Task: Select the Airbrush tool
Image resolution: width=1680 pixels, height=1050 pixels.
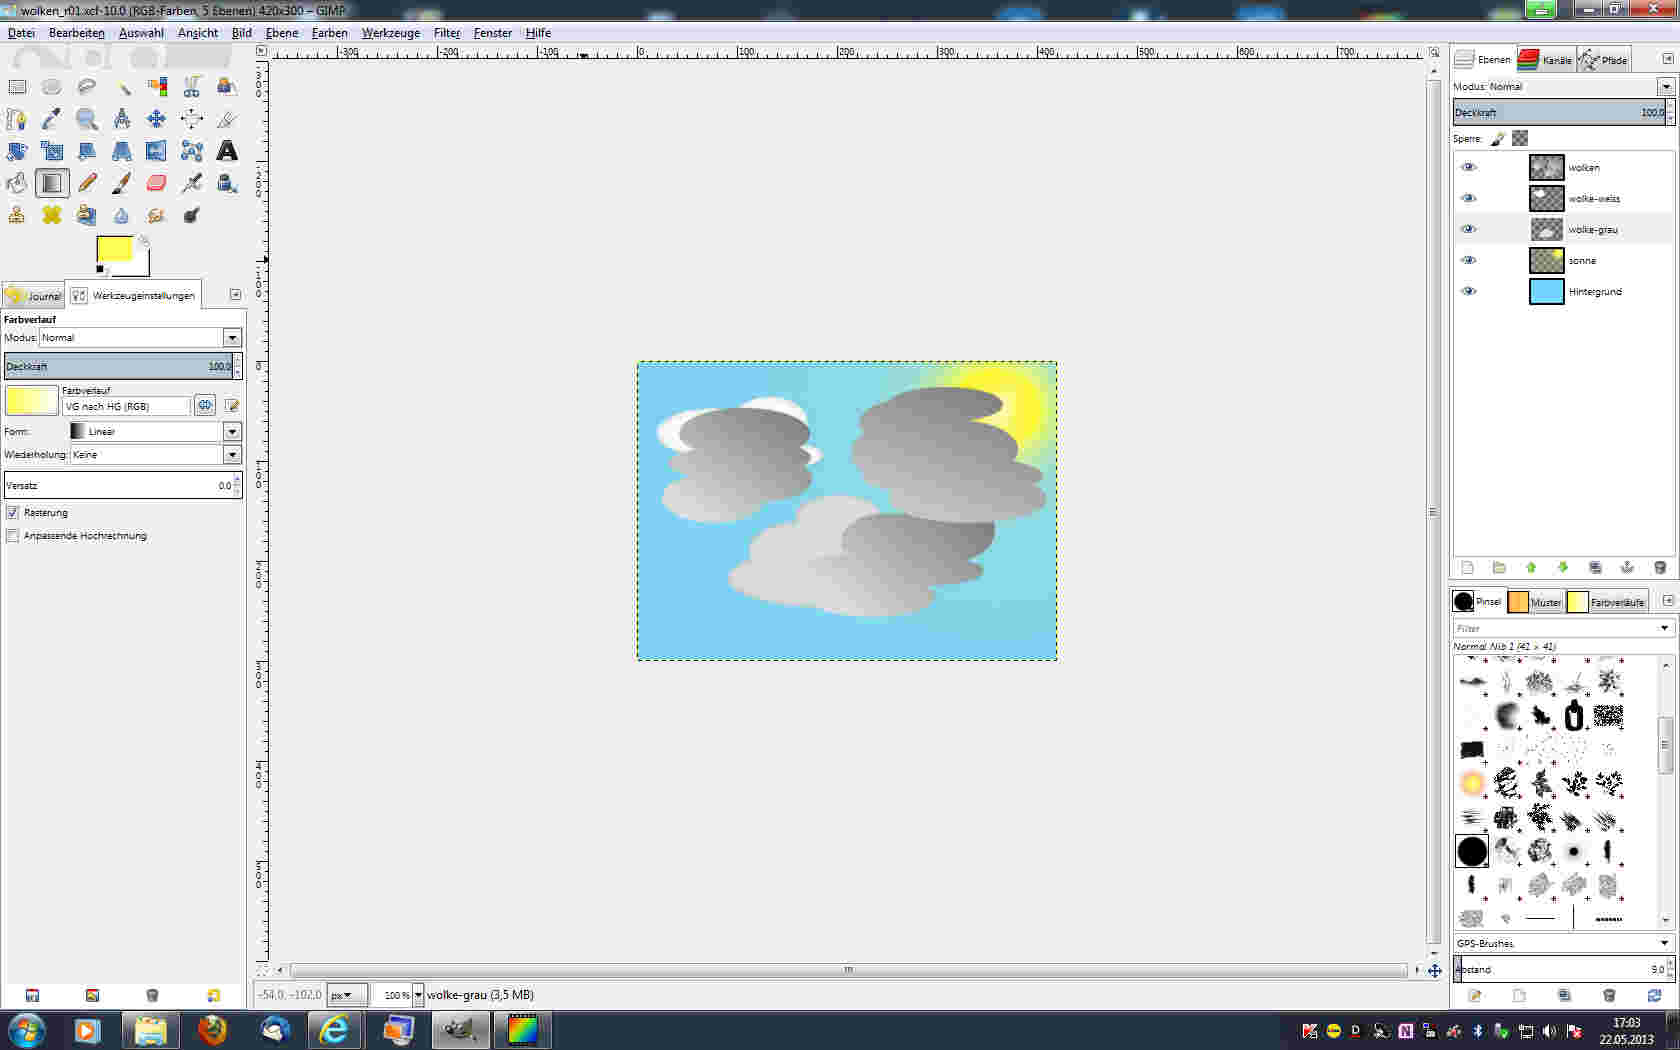Action: pyautogui.click(x=192, y=183)
